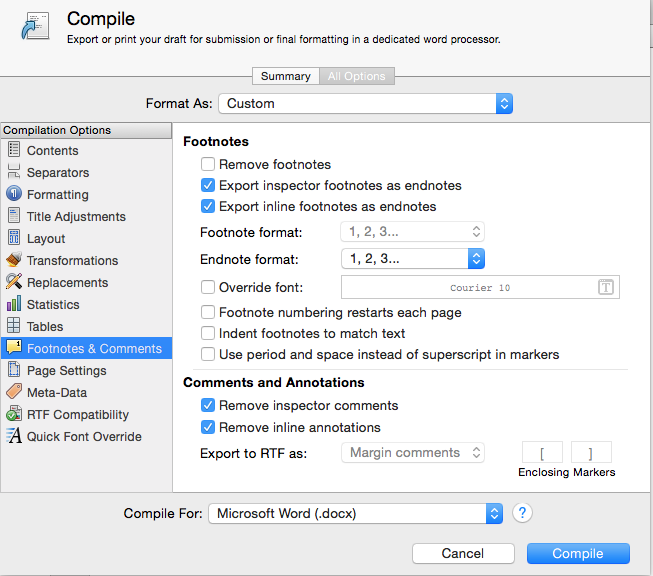This screenshot has height=576, width=653.
Task: Open Meta-Data via its tag icon
Action: [x=14, y=392]
